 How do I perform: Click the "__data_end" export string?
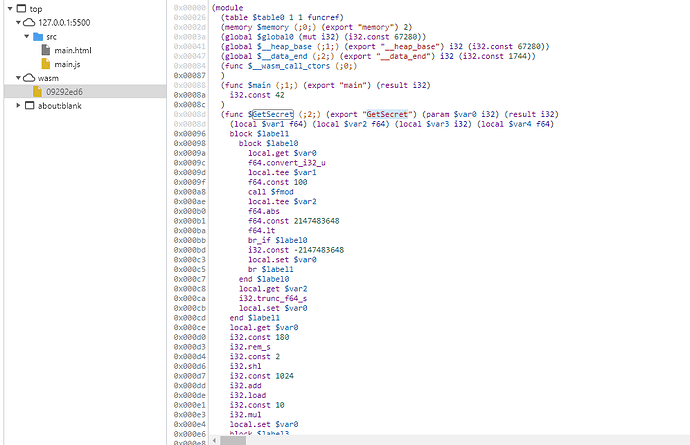(x=405, y=56)
